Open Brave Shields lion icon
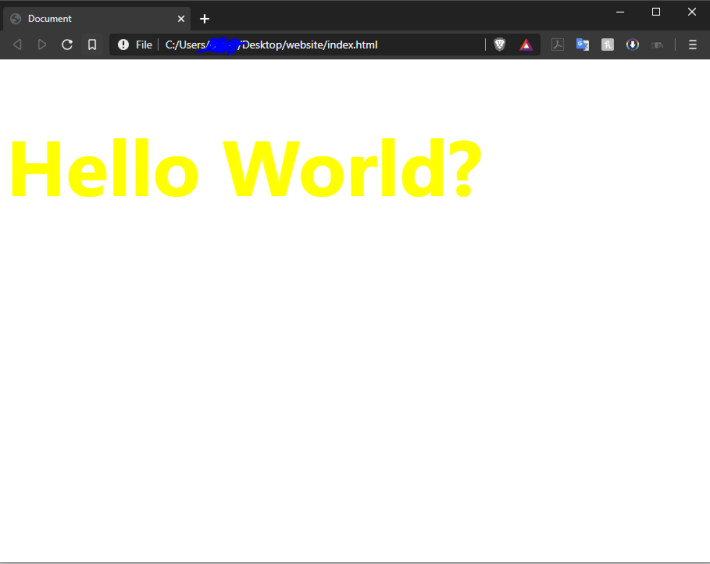The image size is (710, 564). point(499,44)
